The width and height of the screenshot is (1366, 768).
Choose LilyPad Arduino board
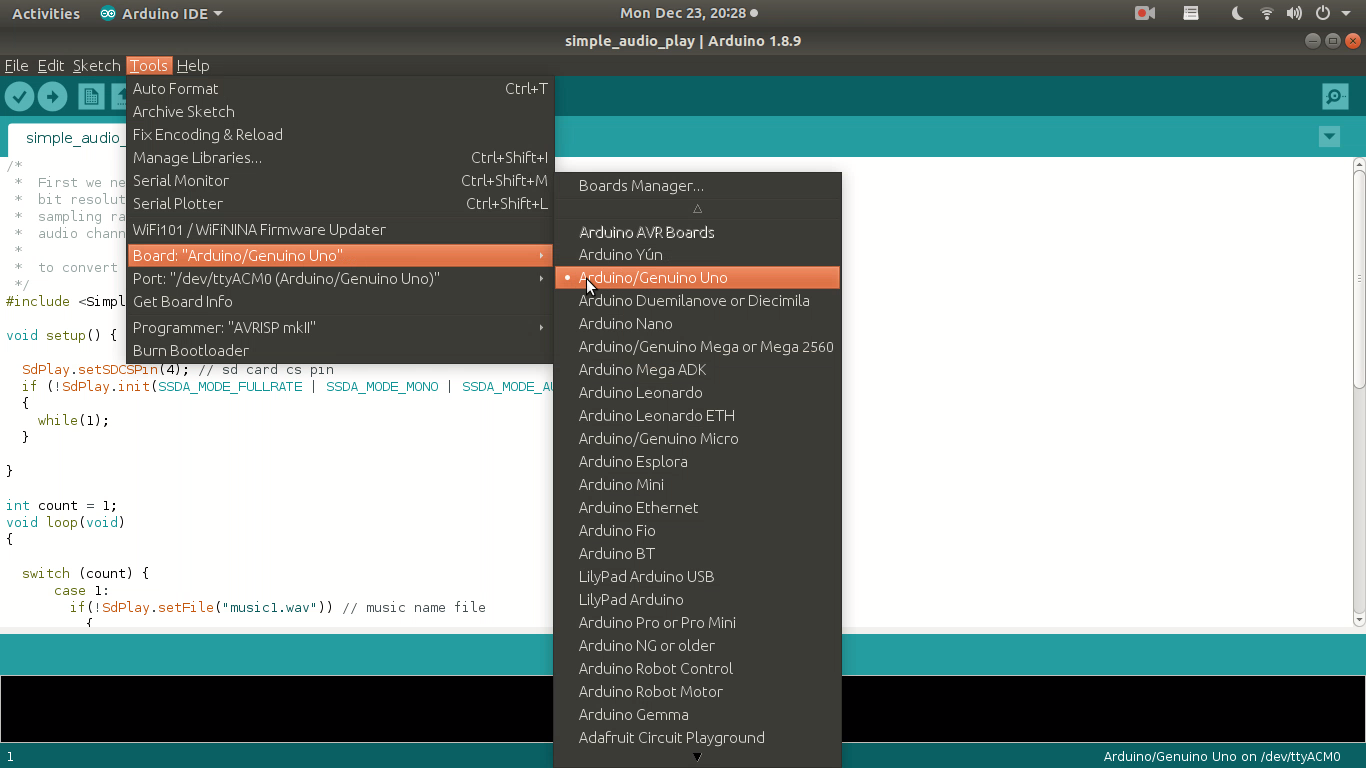pos(697,600)
